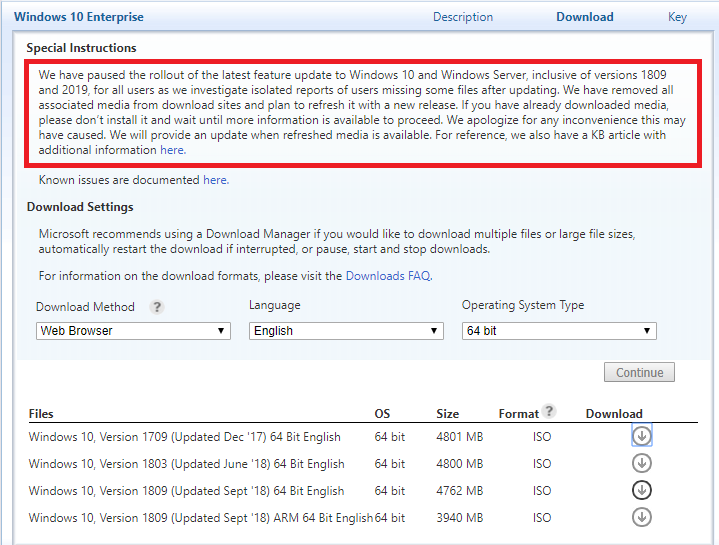This screenshot has height=545, width=719.
Task: Select 'ARM 64 Bit English' file name
Action: (x=200, y=518)
